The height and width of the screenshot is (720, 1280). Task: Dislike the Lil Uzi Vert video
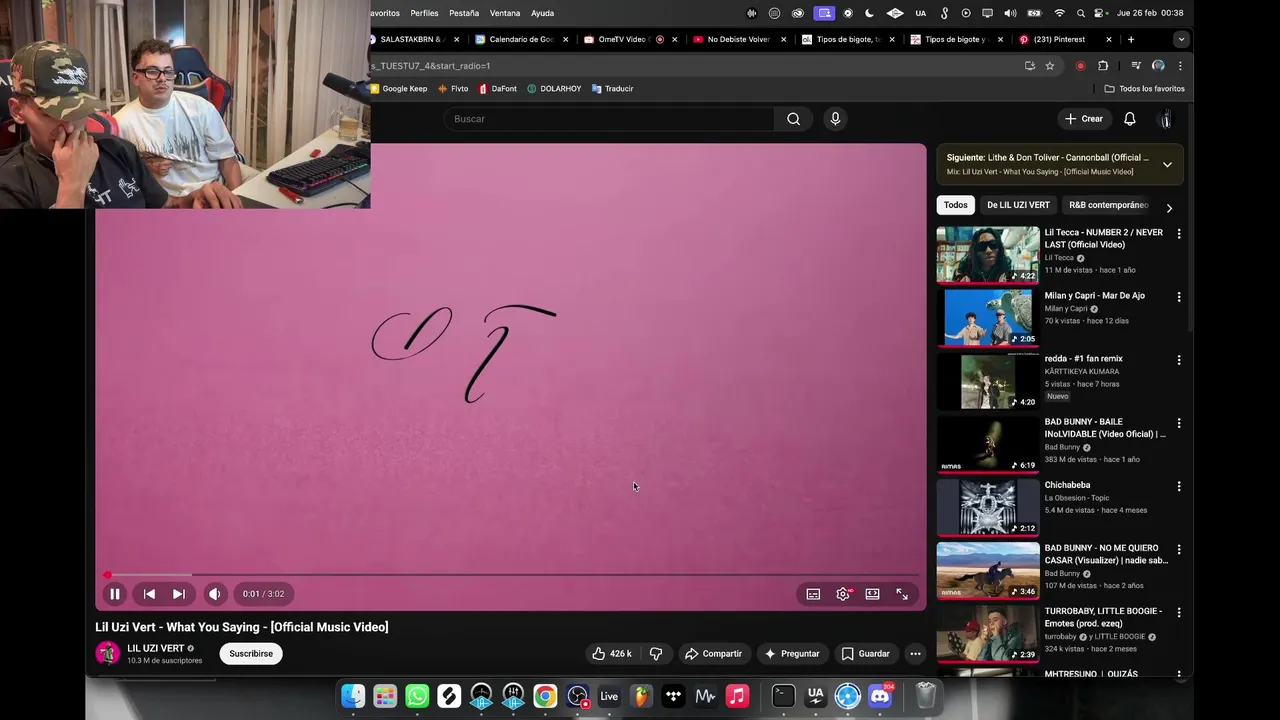pos(656,654)
